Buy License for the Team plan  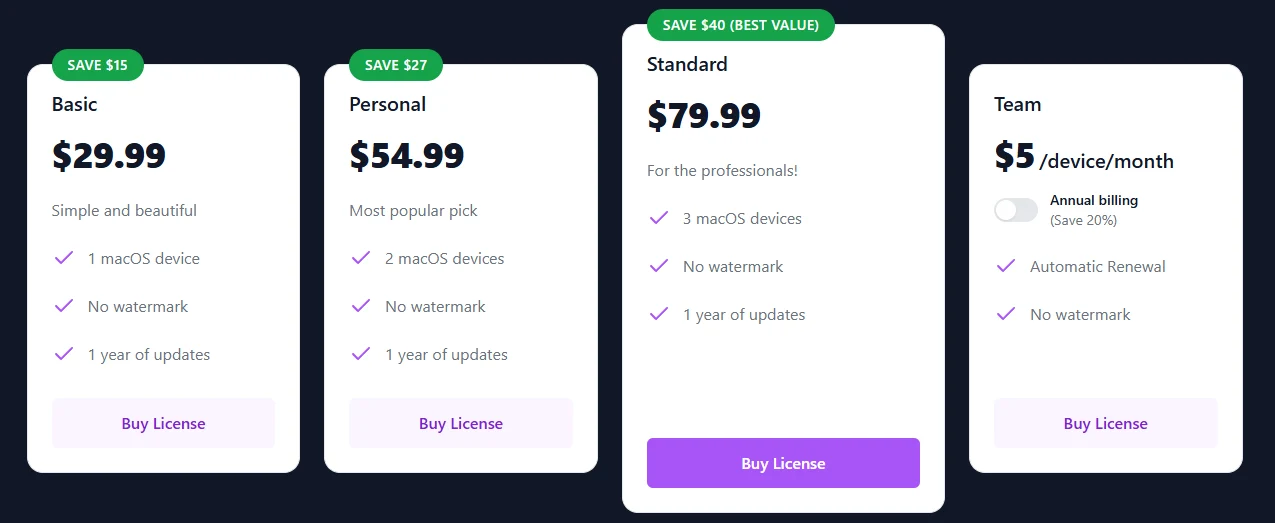[1106, 423]
